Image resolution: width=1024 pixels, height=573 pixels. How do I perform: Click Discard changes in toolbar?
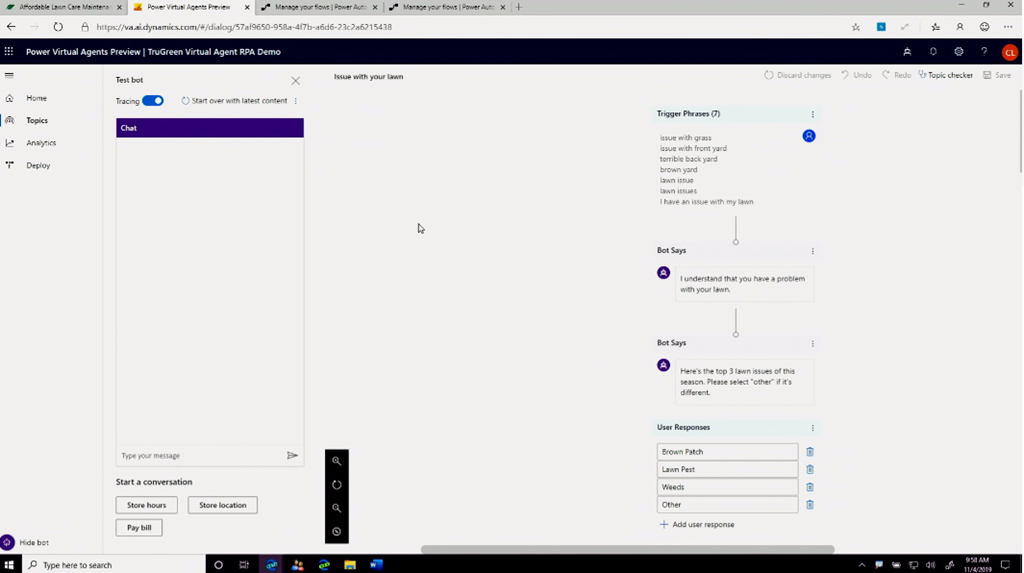[x=797, y=75]
